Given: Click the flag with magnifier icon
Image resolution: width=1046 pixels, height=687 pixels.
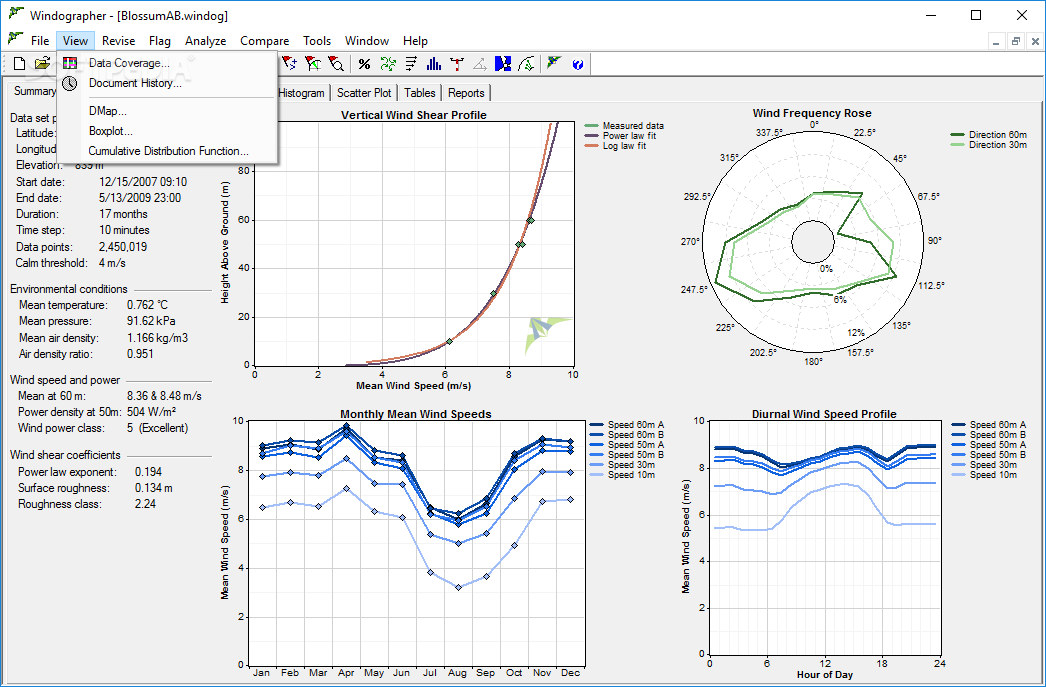Looking at the screenshot, I should coord(337,64).
